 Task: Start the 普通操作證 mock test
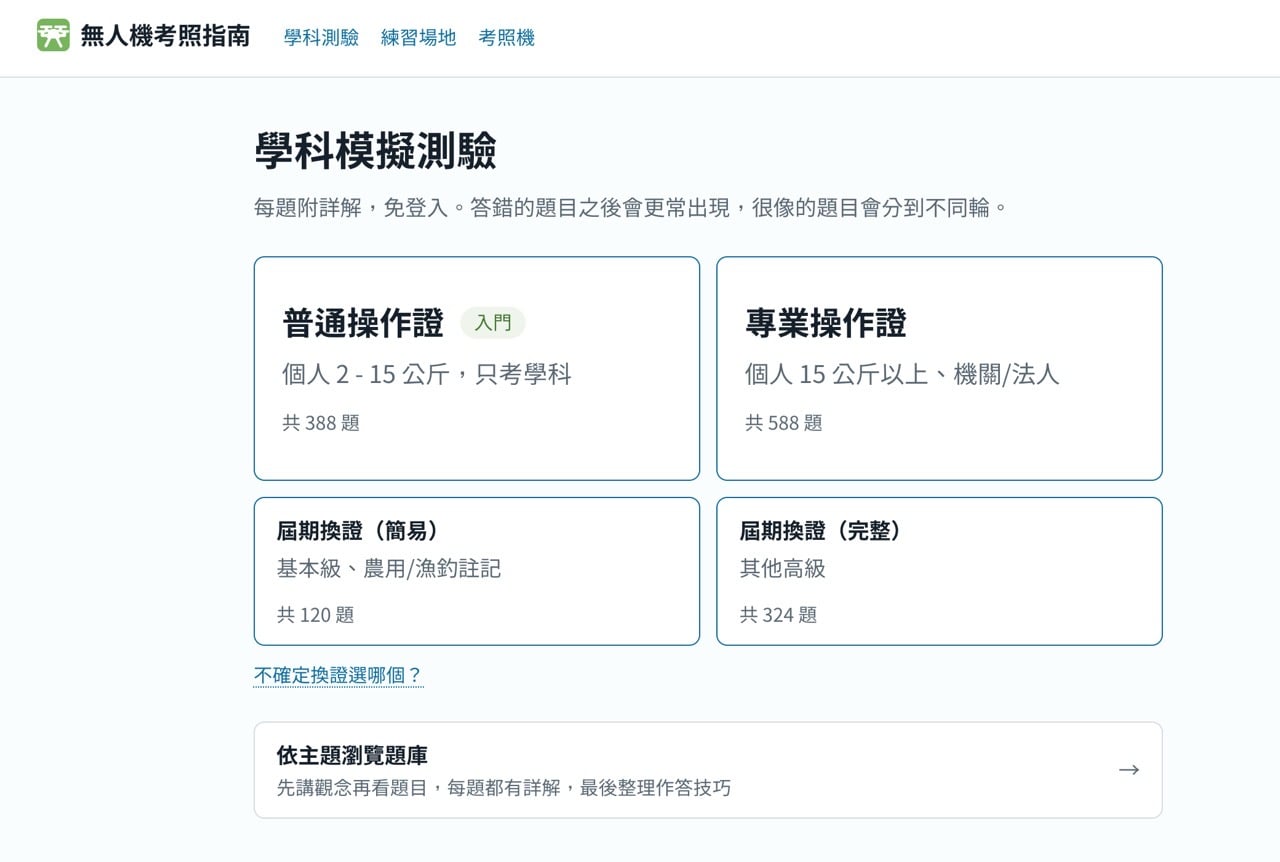pyautogui.click(x=477, y=368)
